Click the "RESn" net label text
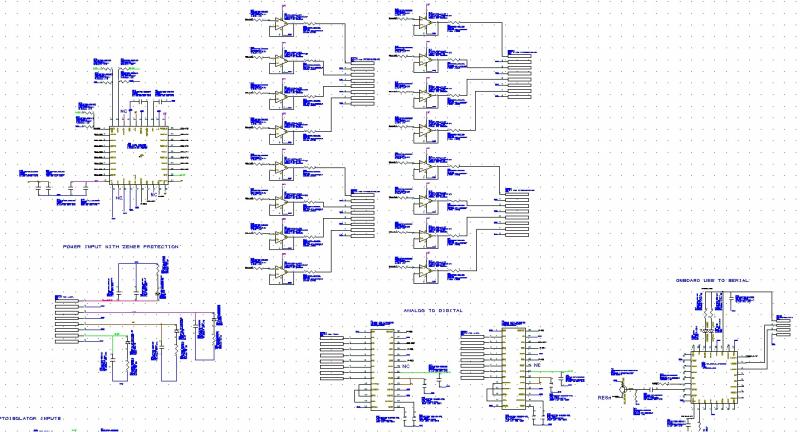800x432 pixels. tap(604, 398)
